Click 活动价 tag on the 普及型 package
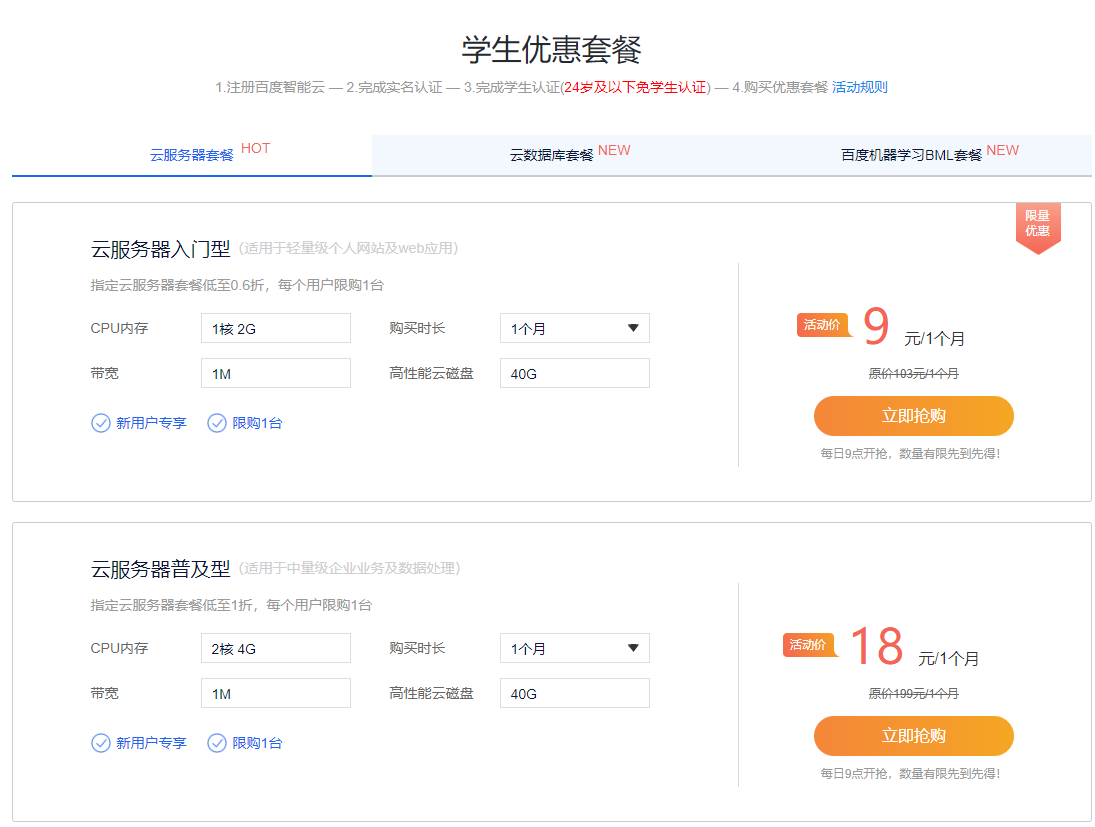The height and width of the screenshot is (827, 1095). click(808, 645)
